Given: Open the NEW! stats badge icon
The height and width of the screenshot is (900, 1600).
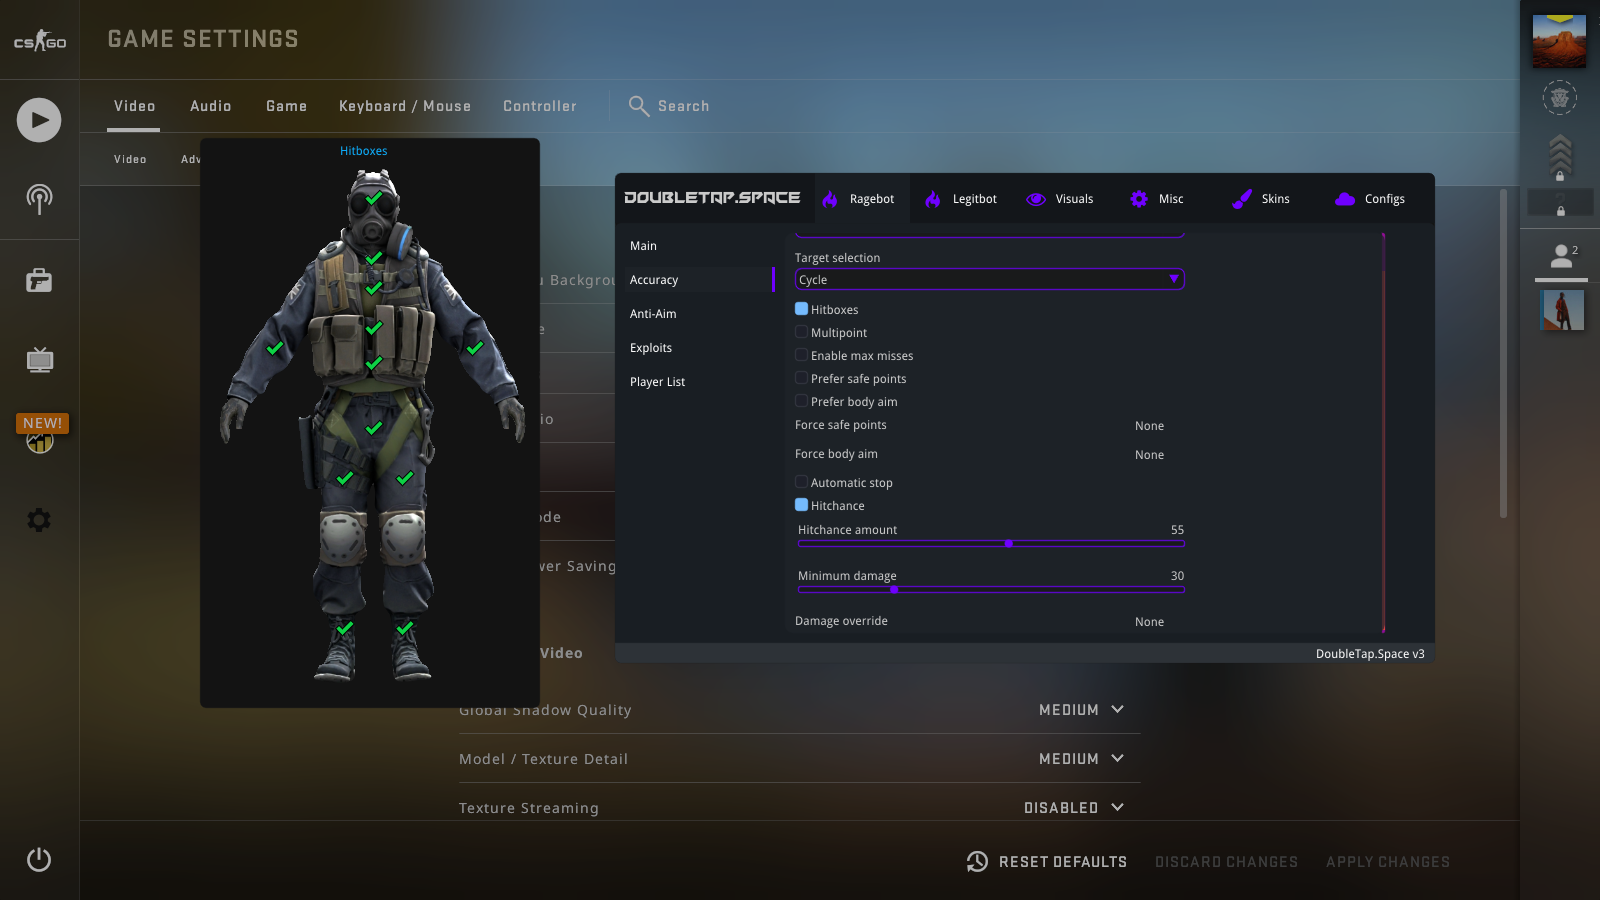Looking at the screenshot, I should [41, 434].
